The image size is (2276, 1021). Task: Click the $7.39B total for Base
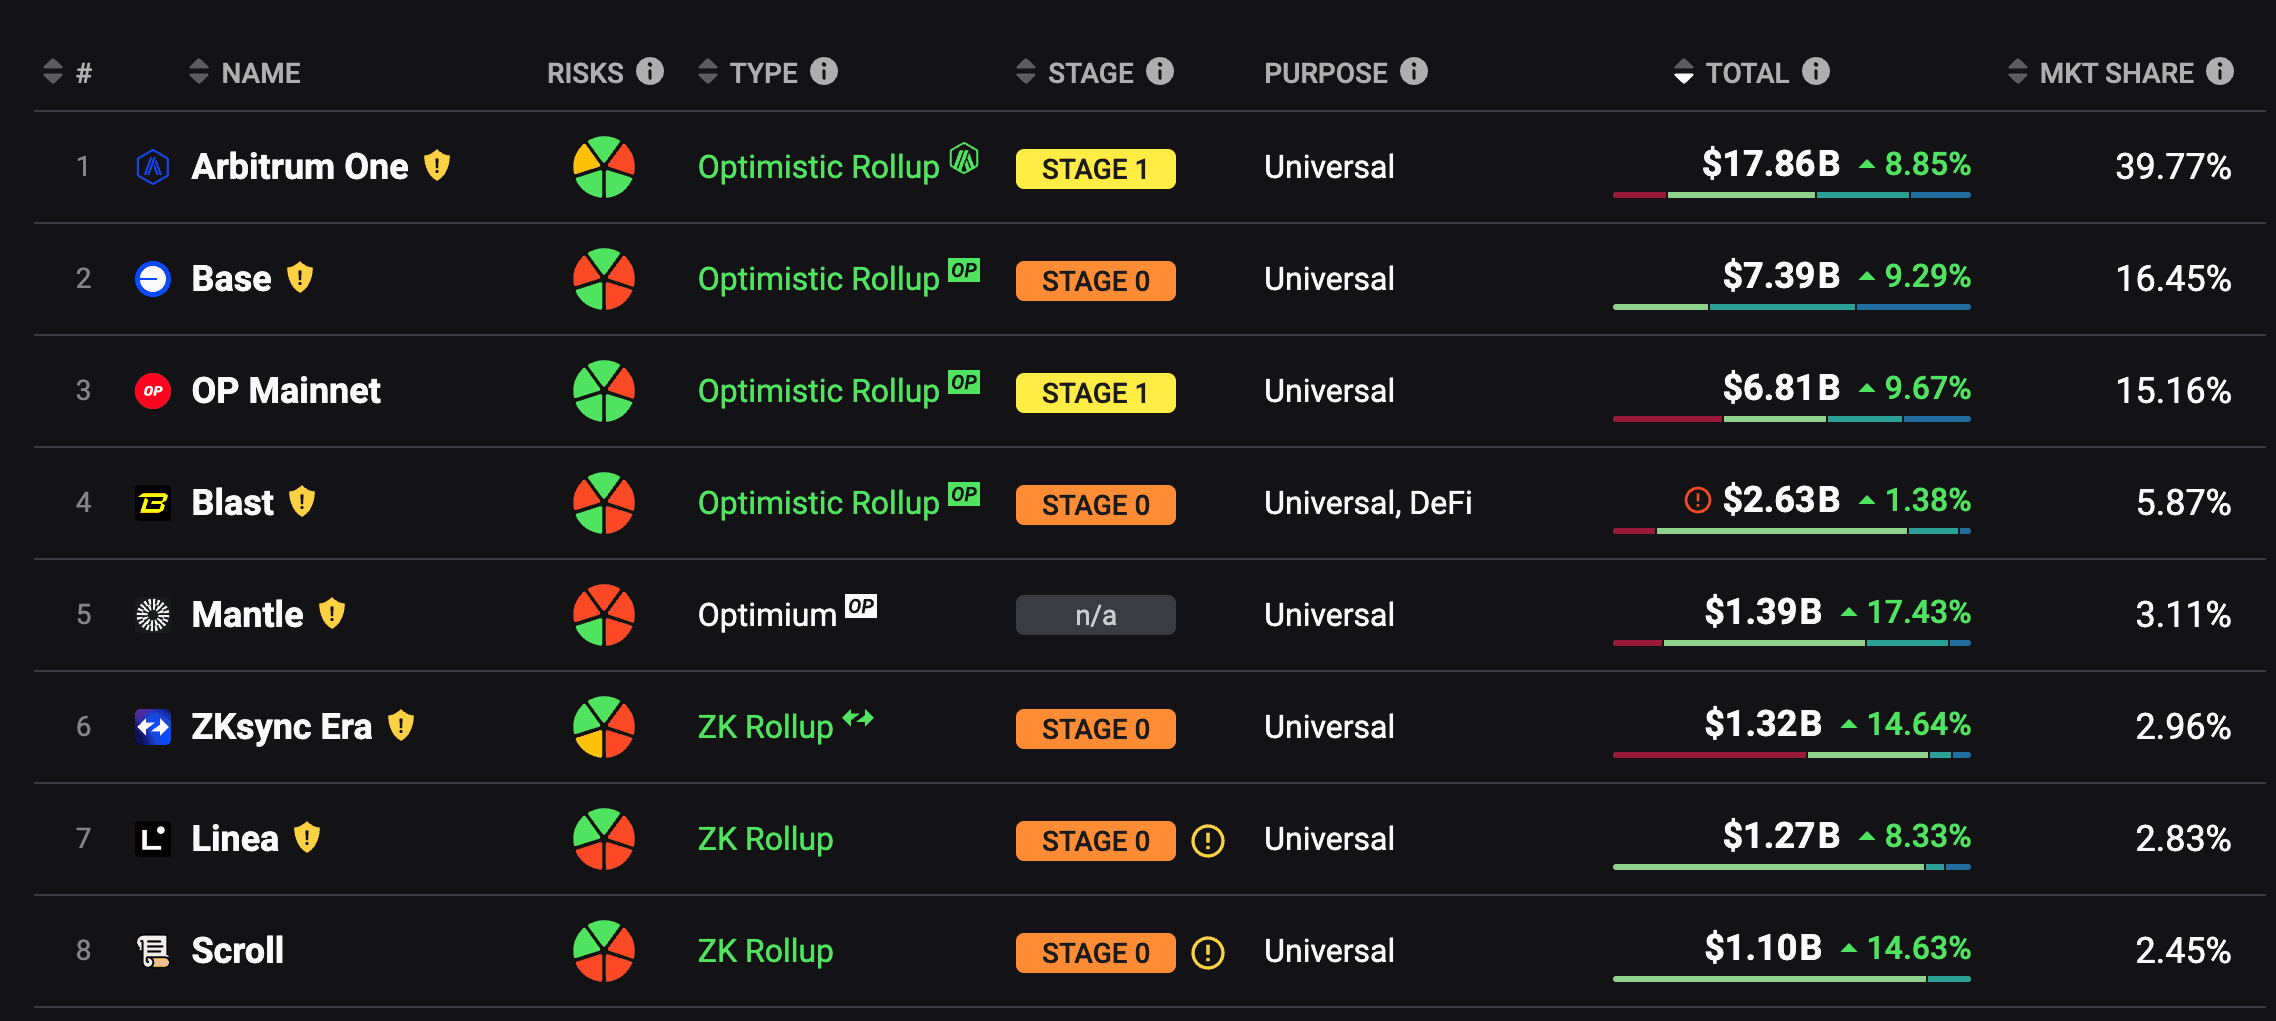click(1781, 275)
